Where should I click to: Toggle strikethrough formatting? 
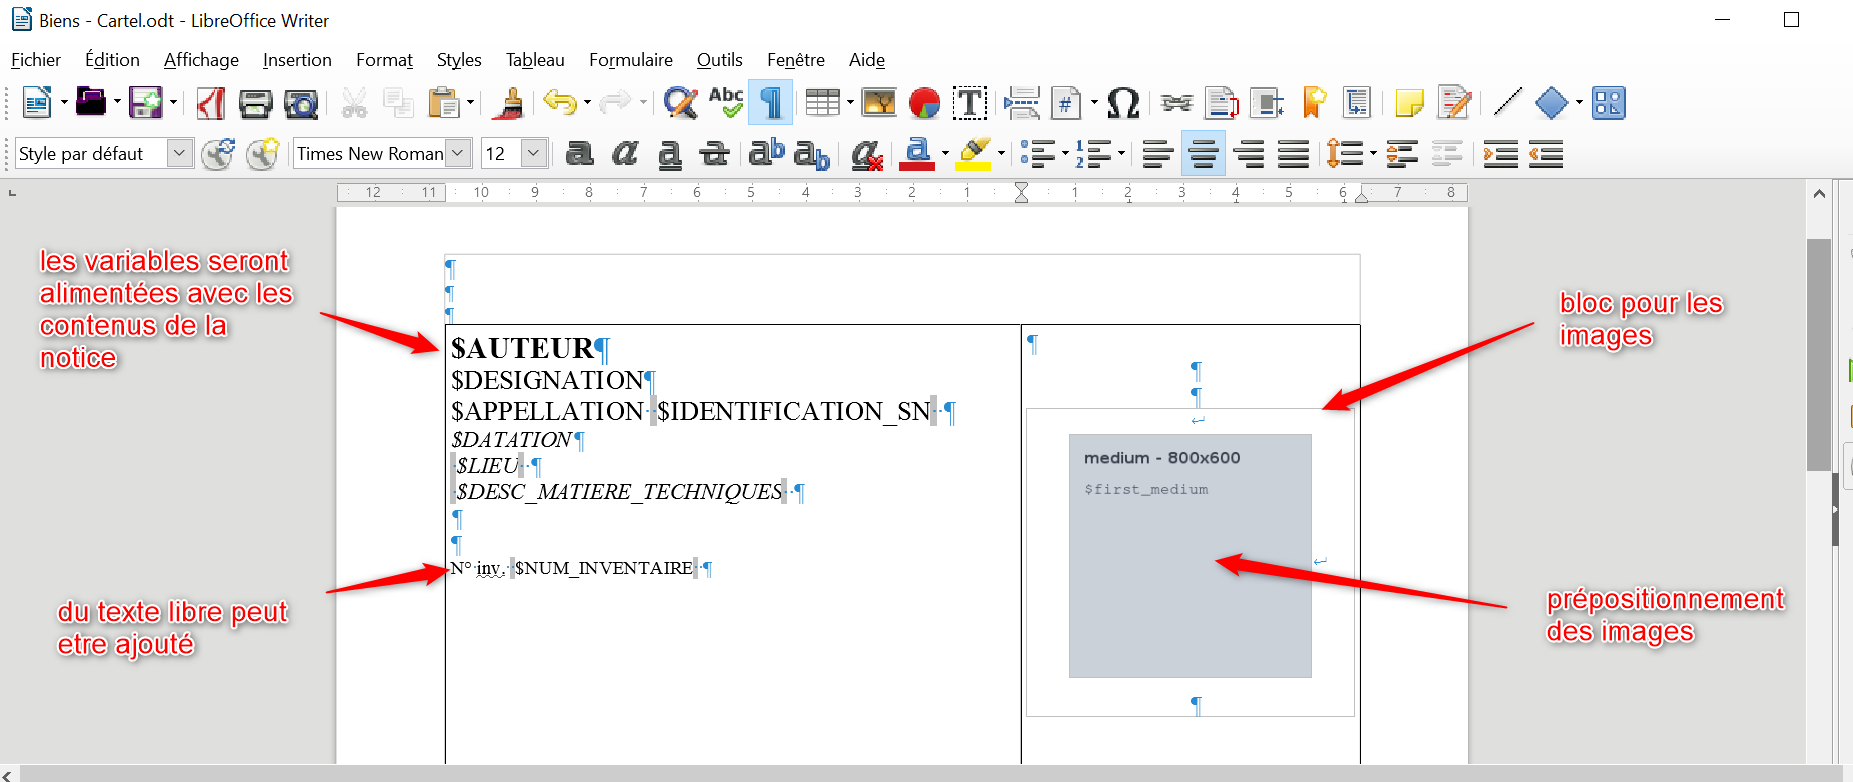715,154
